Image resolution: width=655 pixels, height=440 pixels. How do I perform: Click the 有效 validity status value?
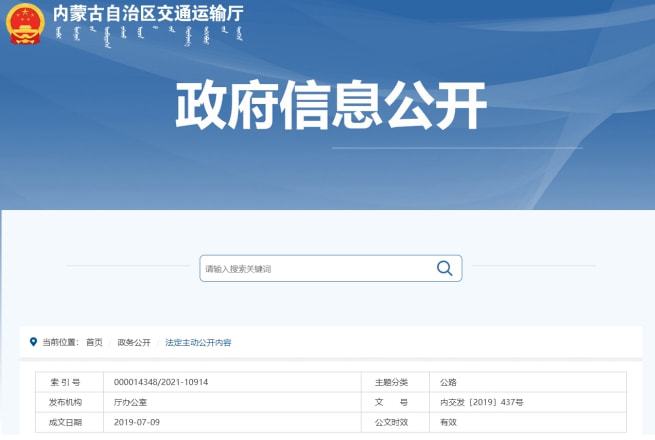point(448,422)
